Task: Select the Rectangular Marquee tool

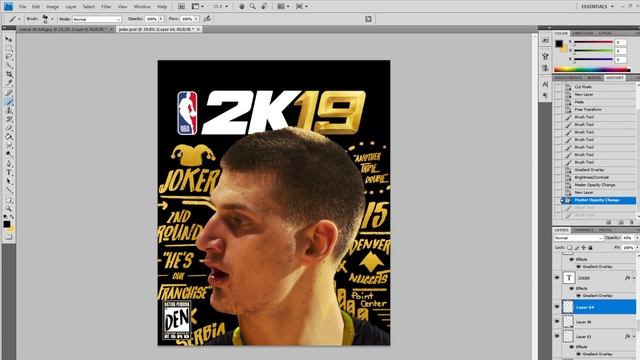Action: click(9, 48)
